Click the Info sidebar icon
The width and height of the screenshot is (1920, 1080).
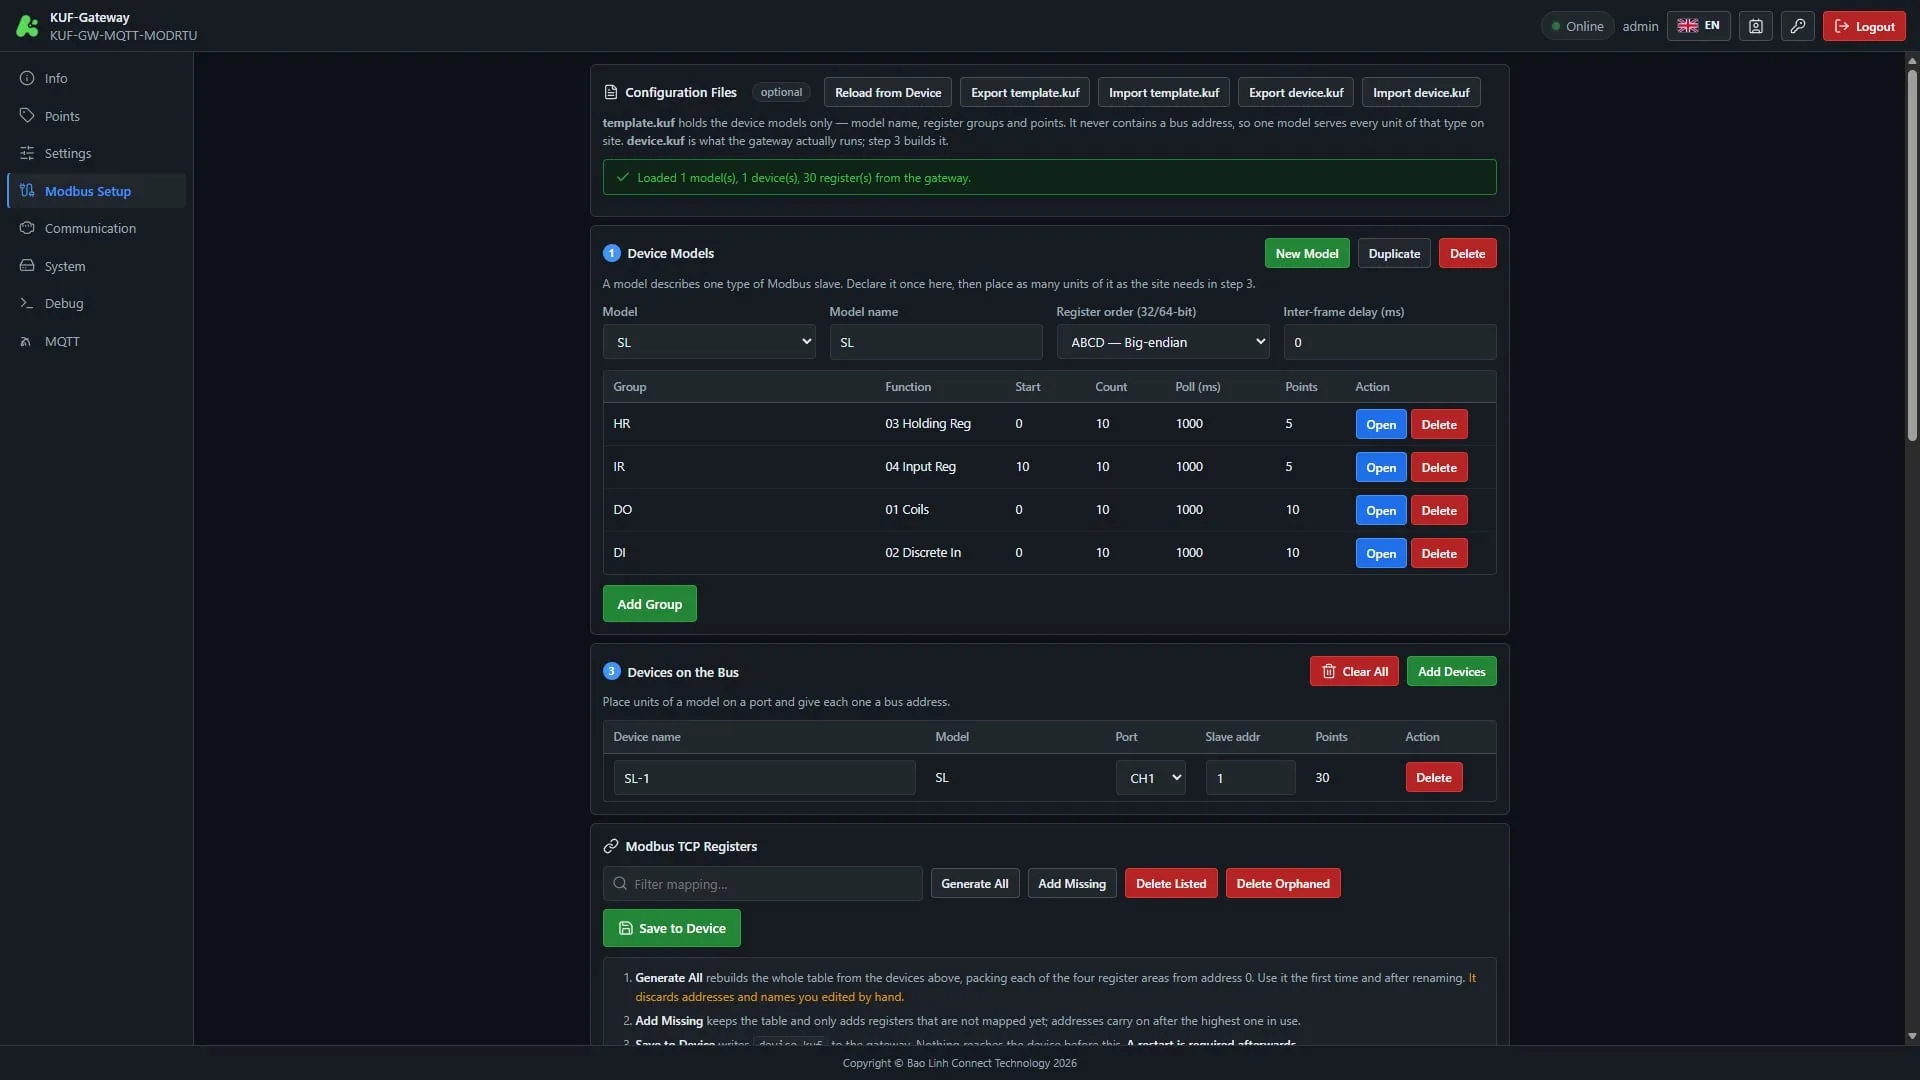[x=27, y=78]
